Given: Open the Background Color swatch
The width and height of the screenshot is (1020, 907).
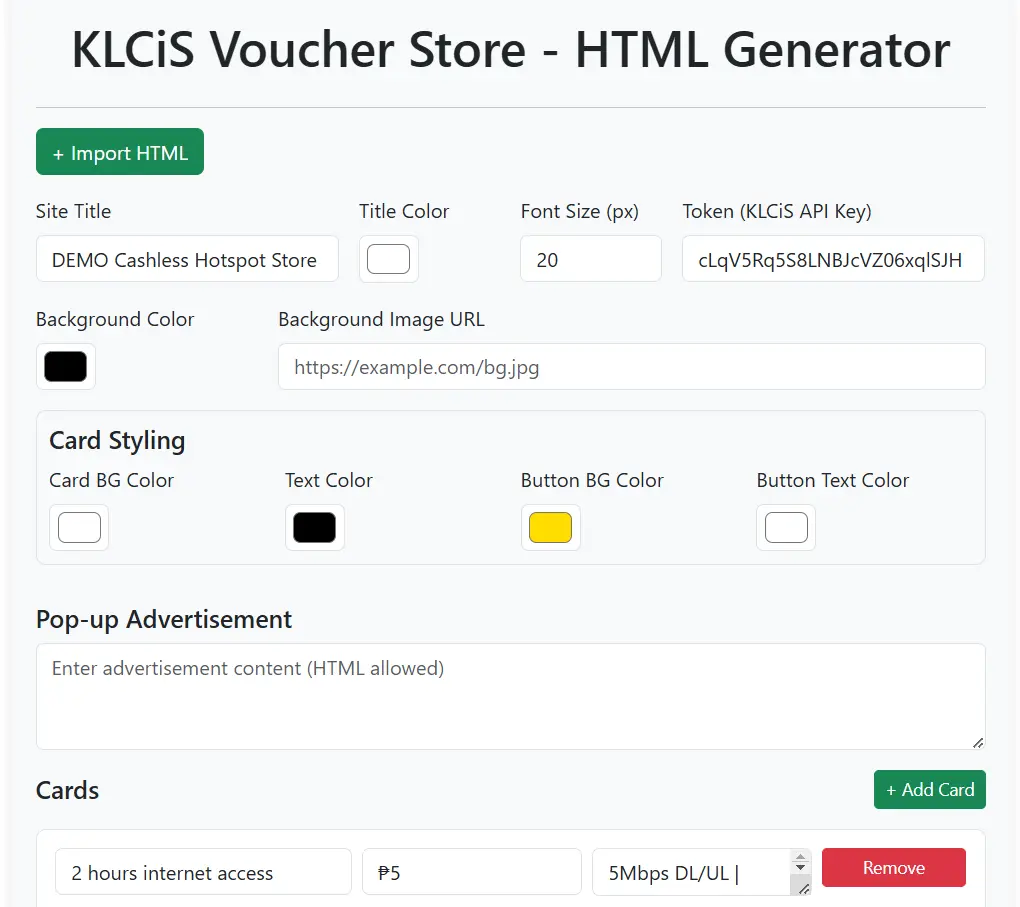Looking at the screenshot, I should [66, 367].
